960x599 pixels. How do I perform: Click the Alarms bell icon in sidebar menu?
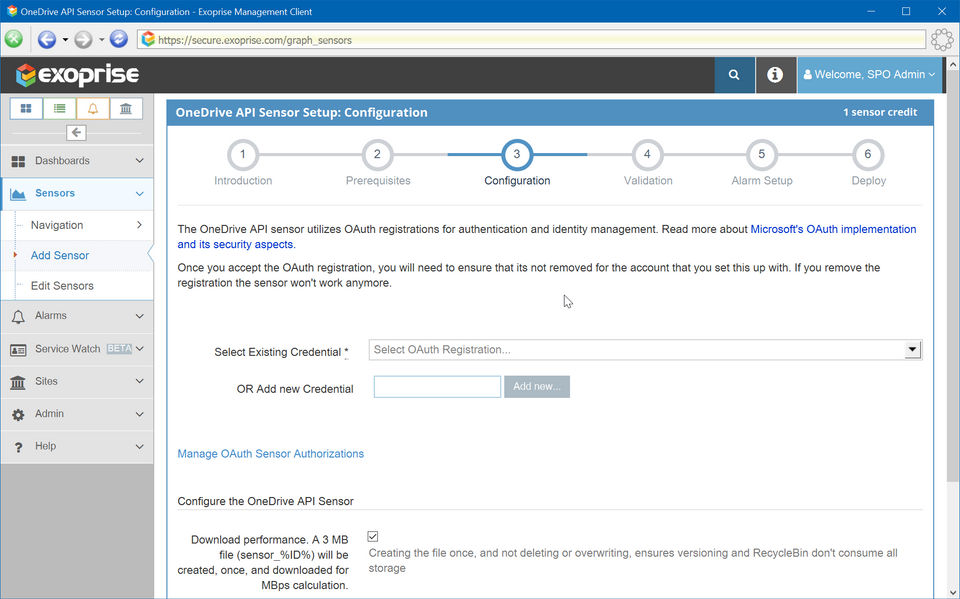(x=18, y=317)
